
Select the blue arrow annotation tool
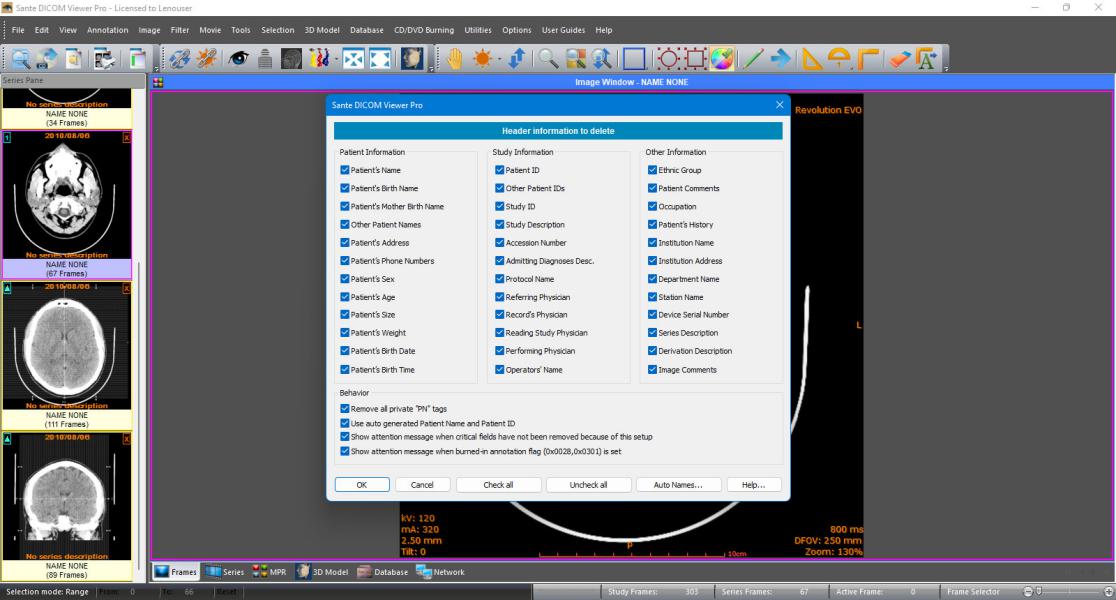tap(781, 58)
